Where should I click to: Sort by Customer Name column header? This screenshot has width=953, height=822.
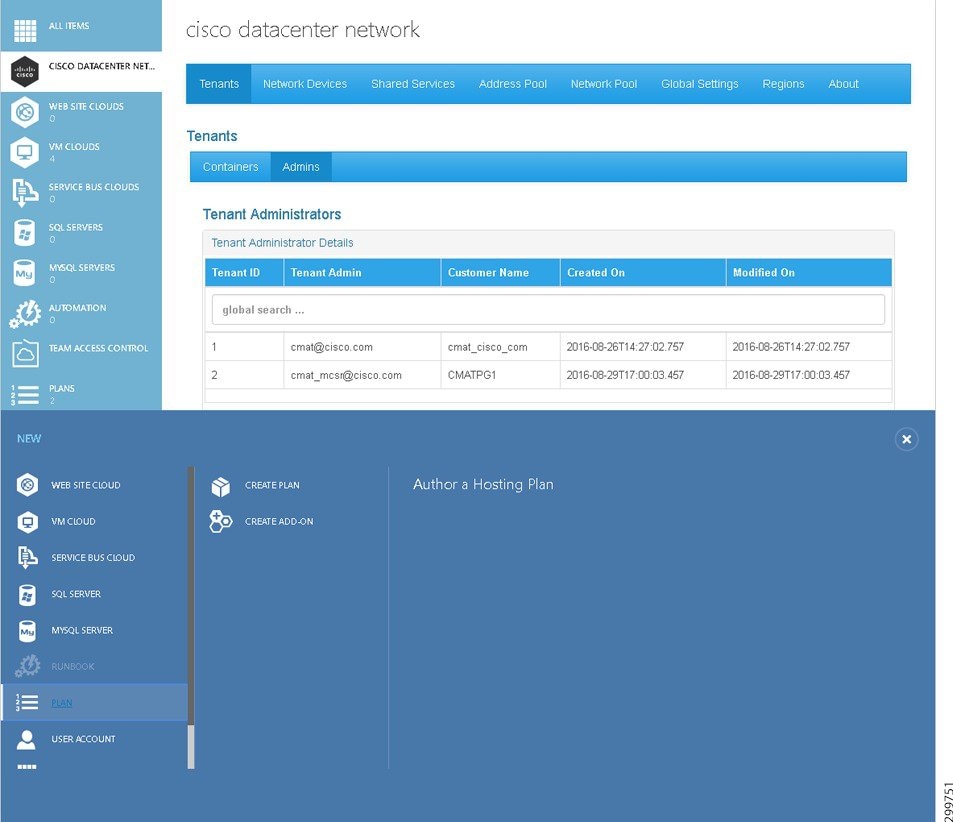(500, 272)
